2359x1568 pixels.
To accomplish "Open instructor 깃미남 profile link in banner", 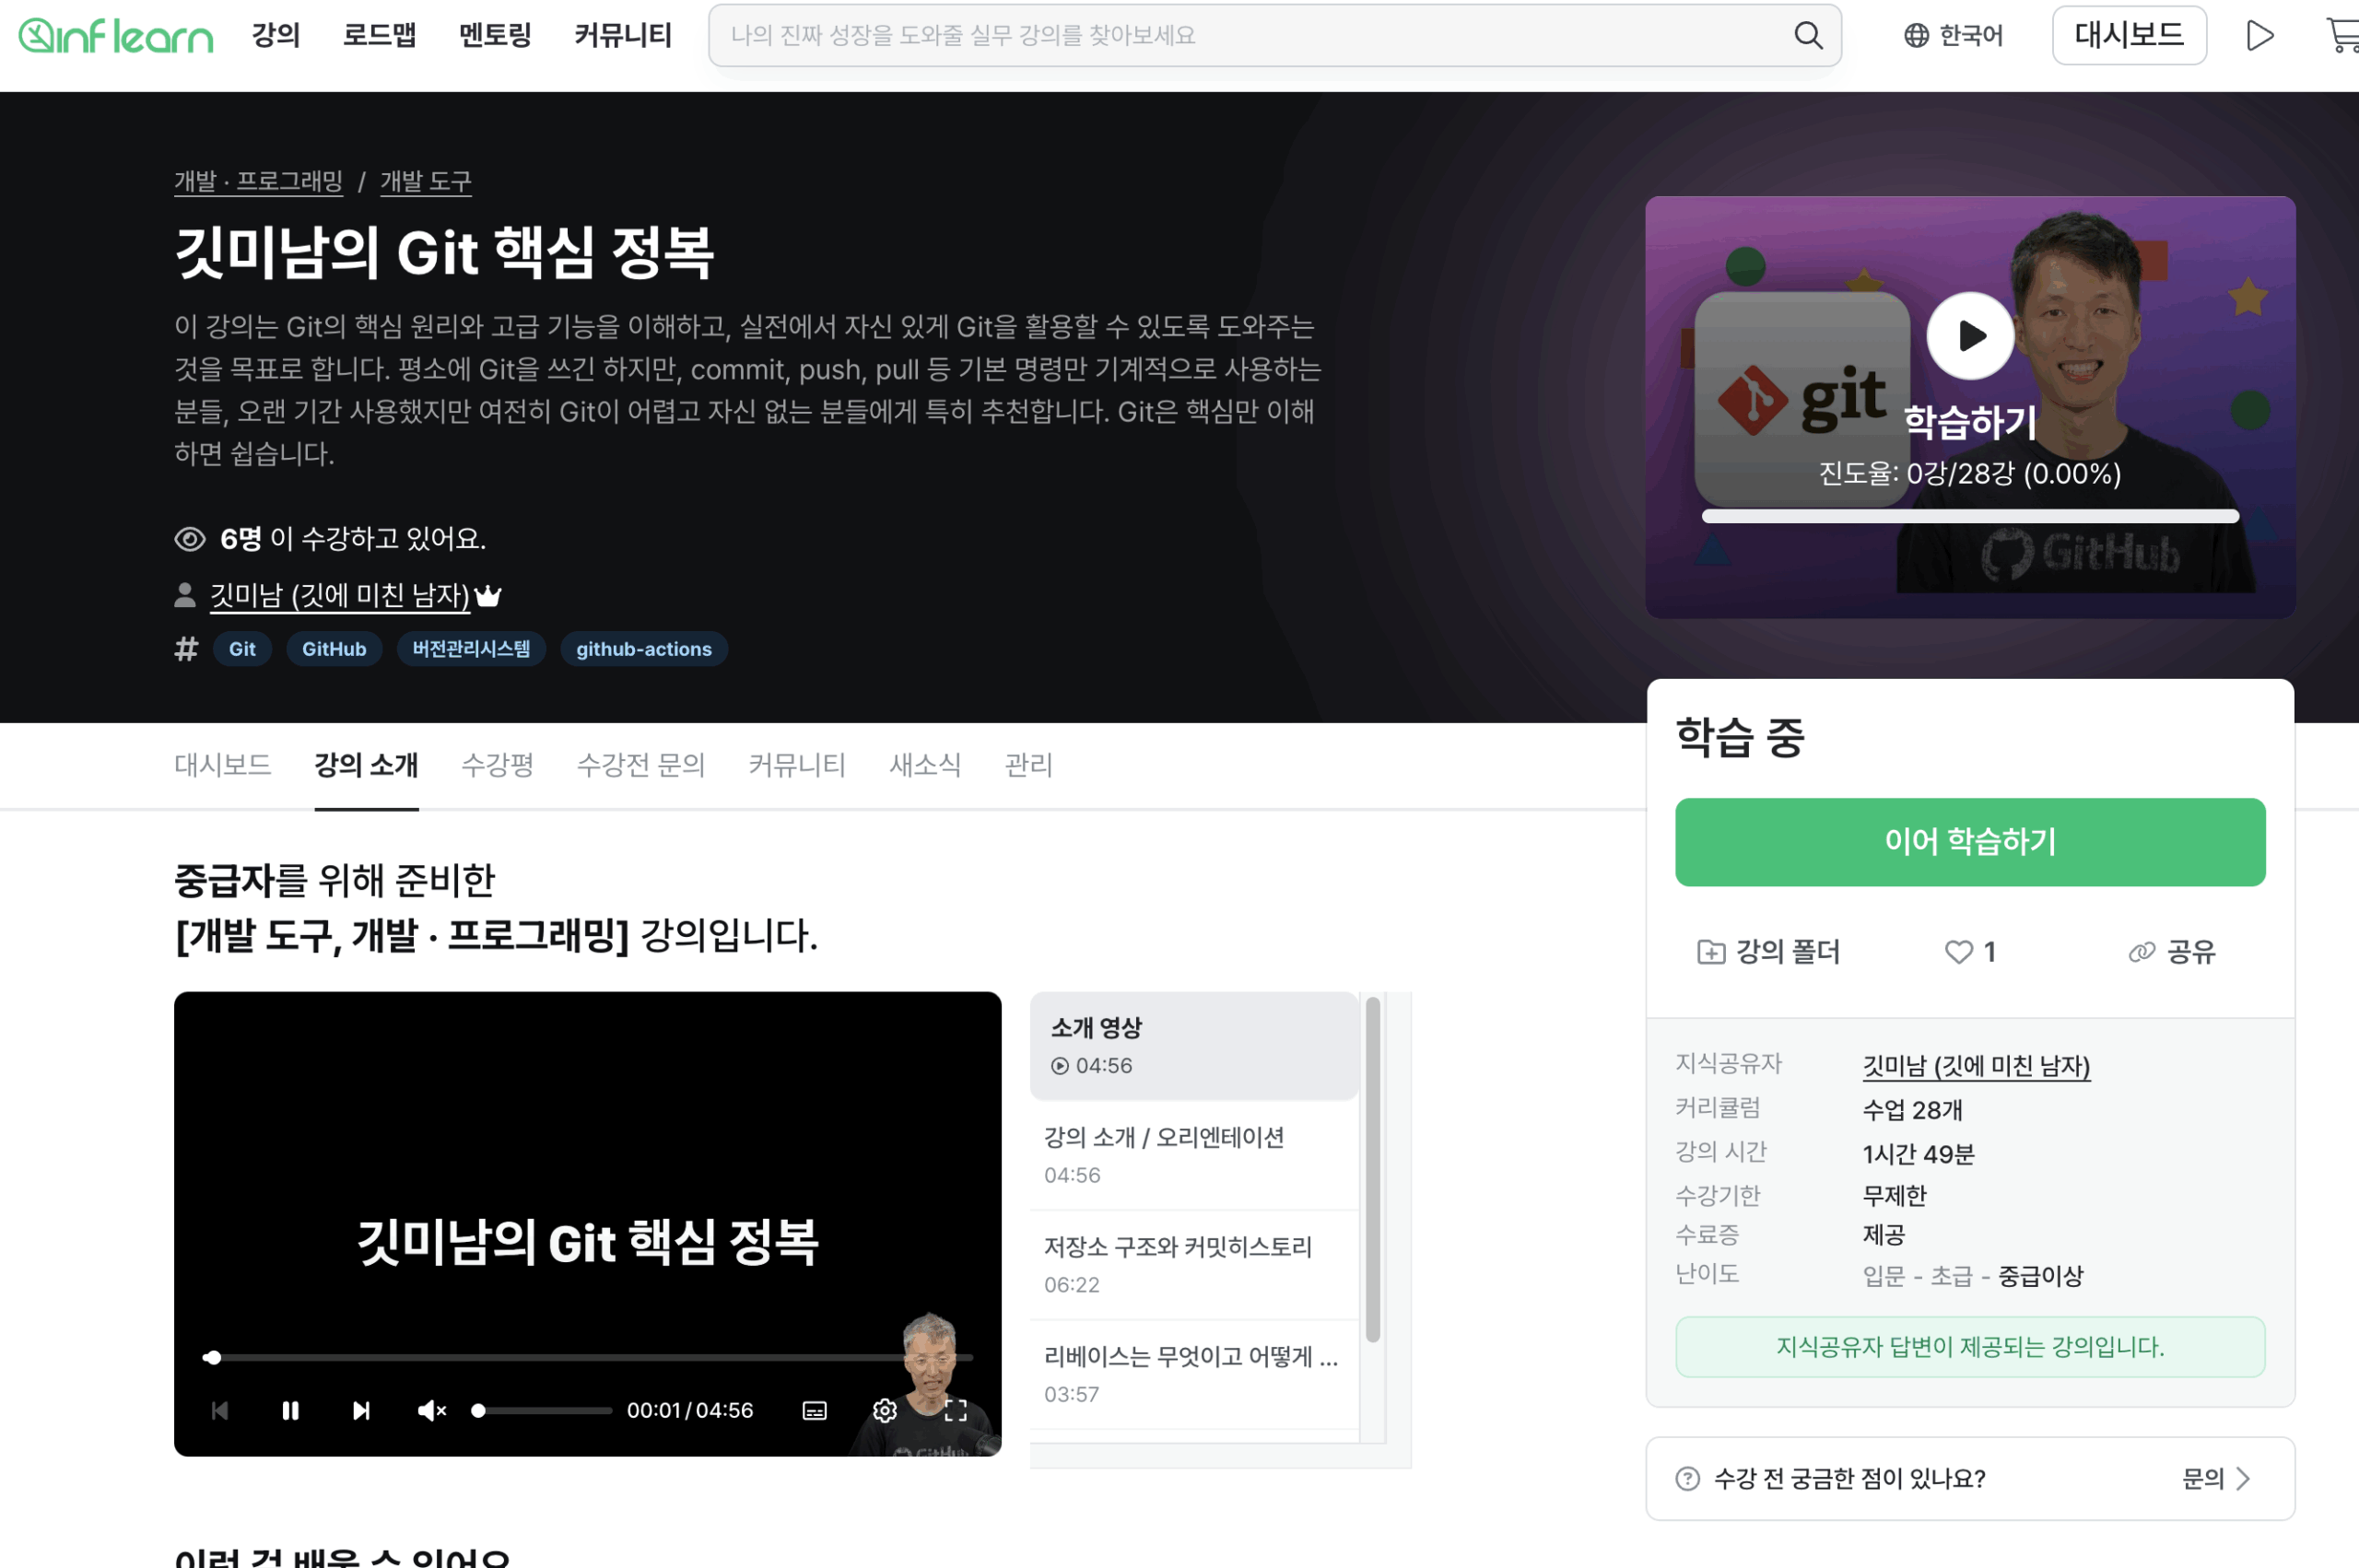I will click(339, 596).
